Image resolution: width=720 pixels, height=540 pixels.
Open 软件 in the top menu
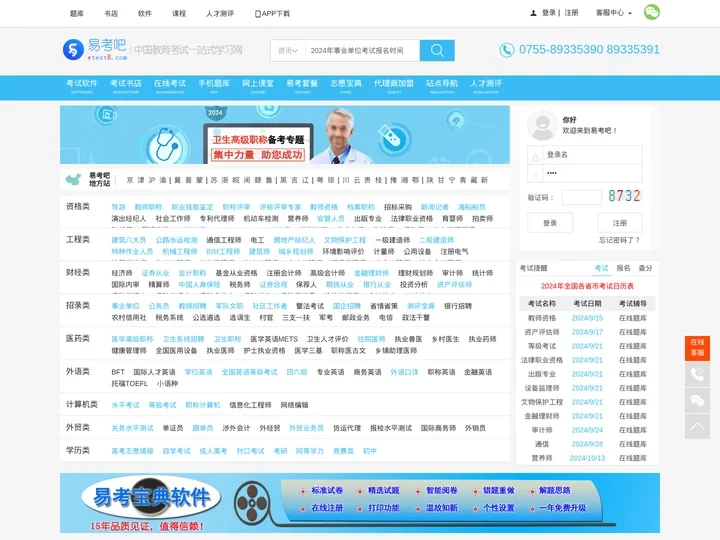click(145, 14)
